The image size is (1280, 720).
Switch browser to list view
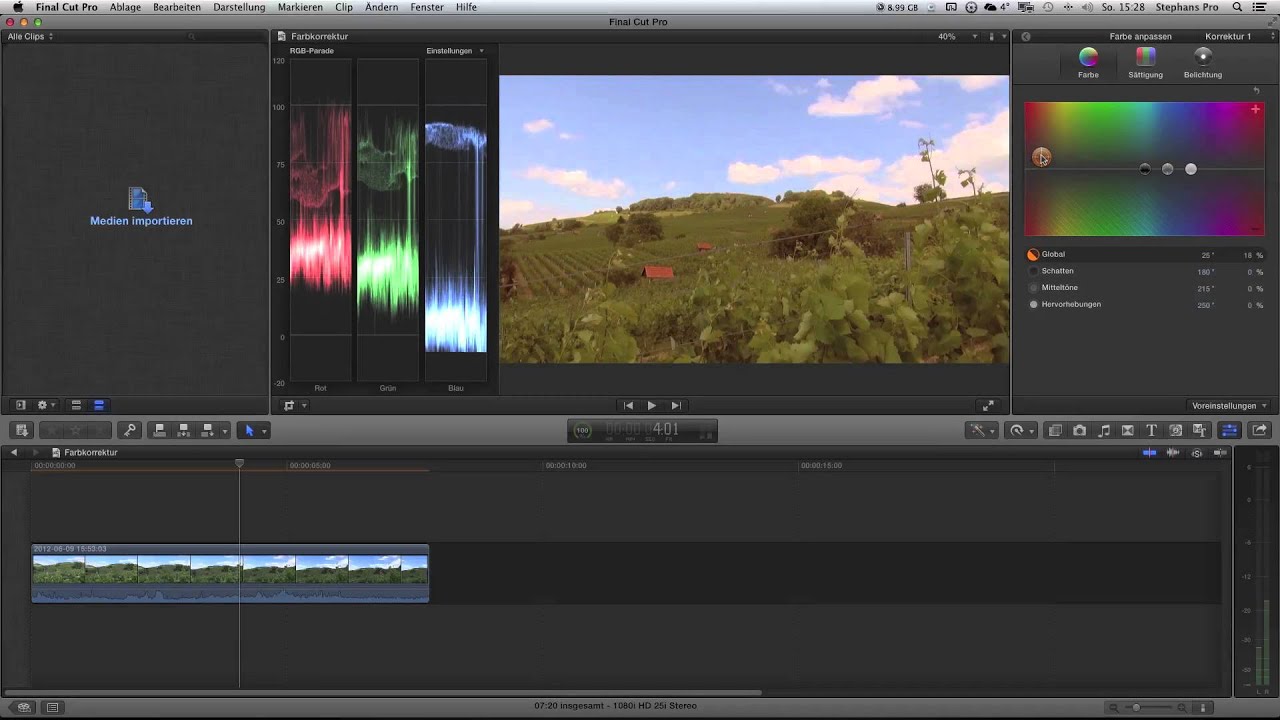[x=99, y=405]
